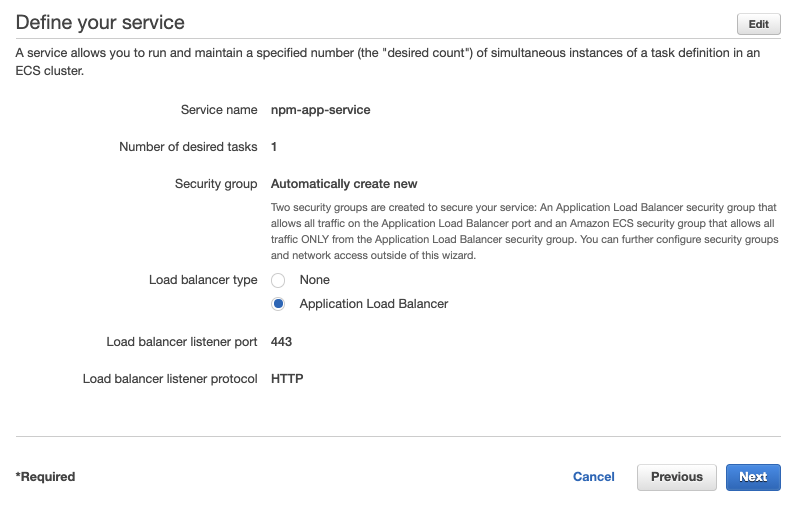Image resolution: width=803 pixels, height=506 pixels.
Task: Click the "Load balancer type" label
Action: point(203,280)
